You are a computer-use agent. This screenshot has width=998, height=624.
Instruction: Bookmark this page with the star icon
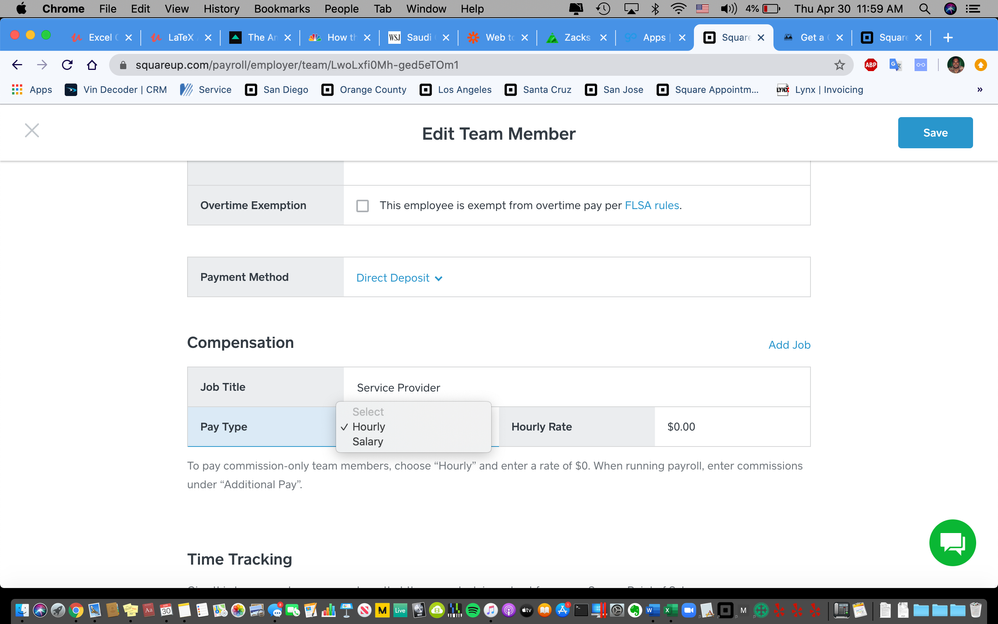coord(840,65)
